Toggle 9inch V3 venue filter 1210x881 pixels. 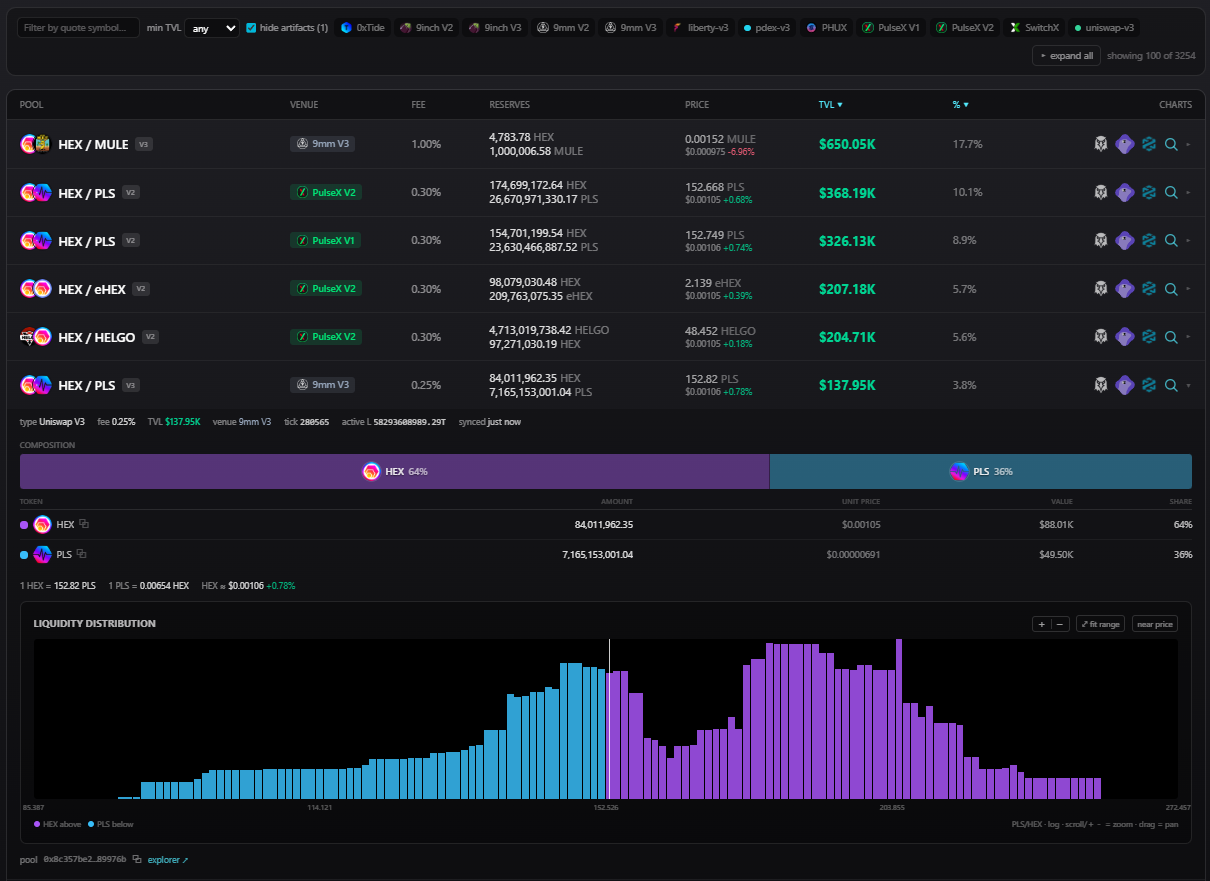[496, 28]
